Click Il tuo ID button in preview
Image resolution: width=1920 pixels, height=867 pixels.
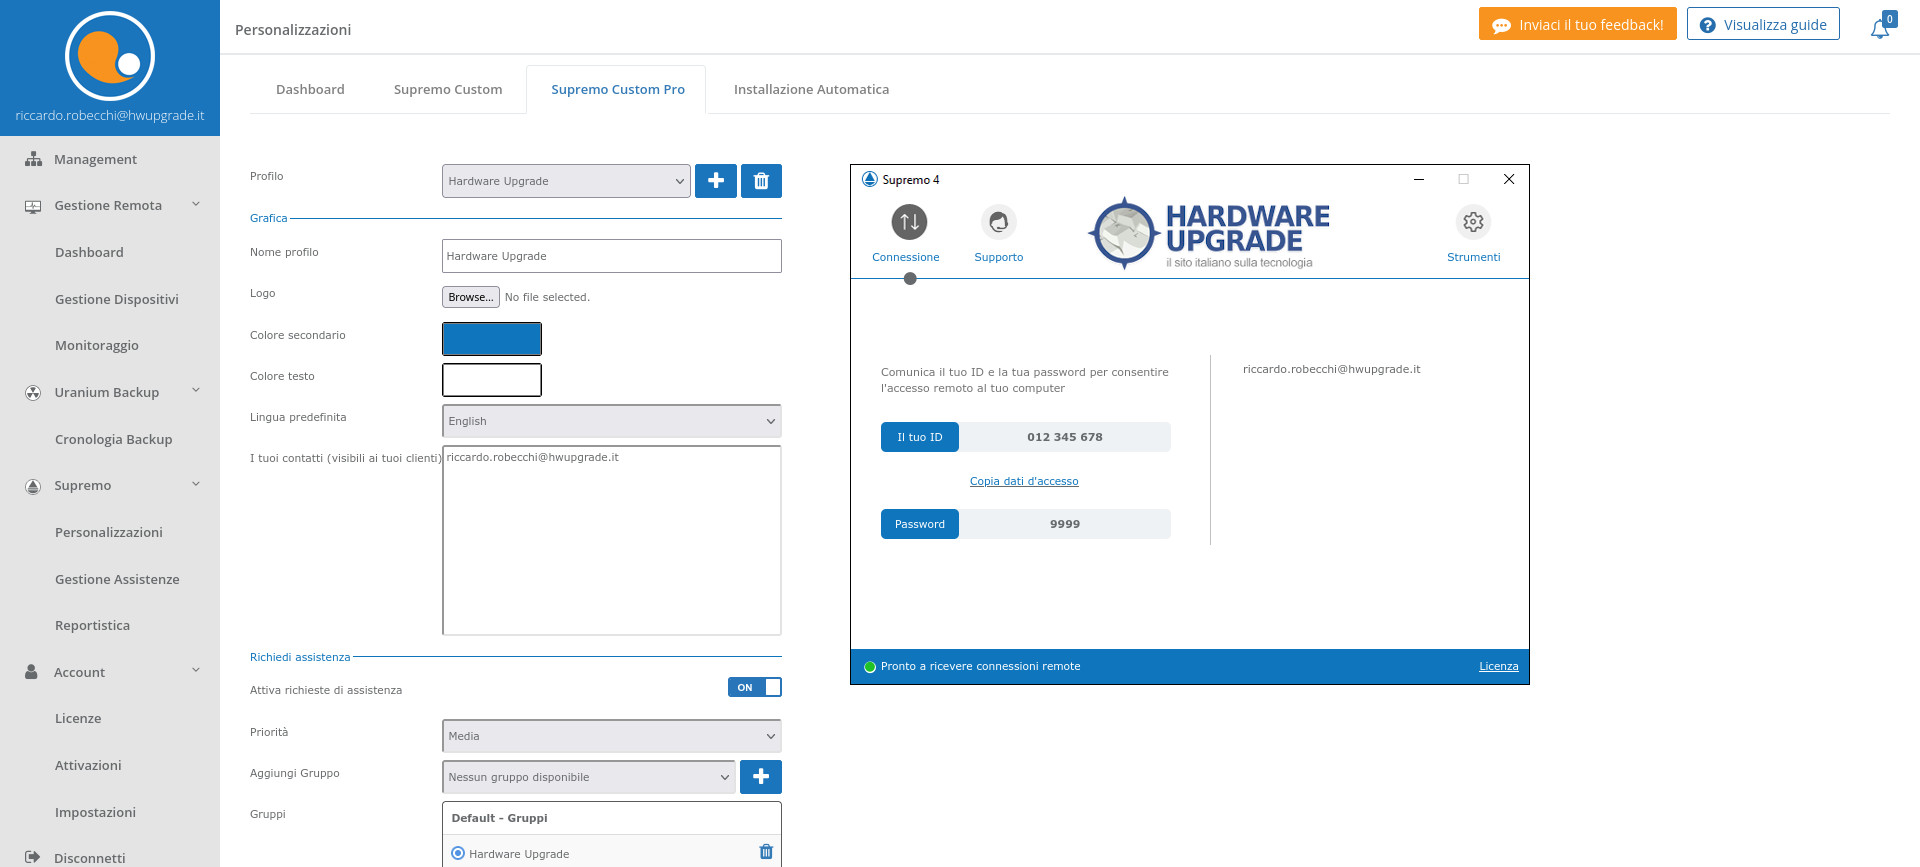(x=920, y=437)
